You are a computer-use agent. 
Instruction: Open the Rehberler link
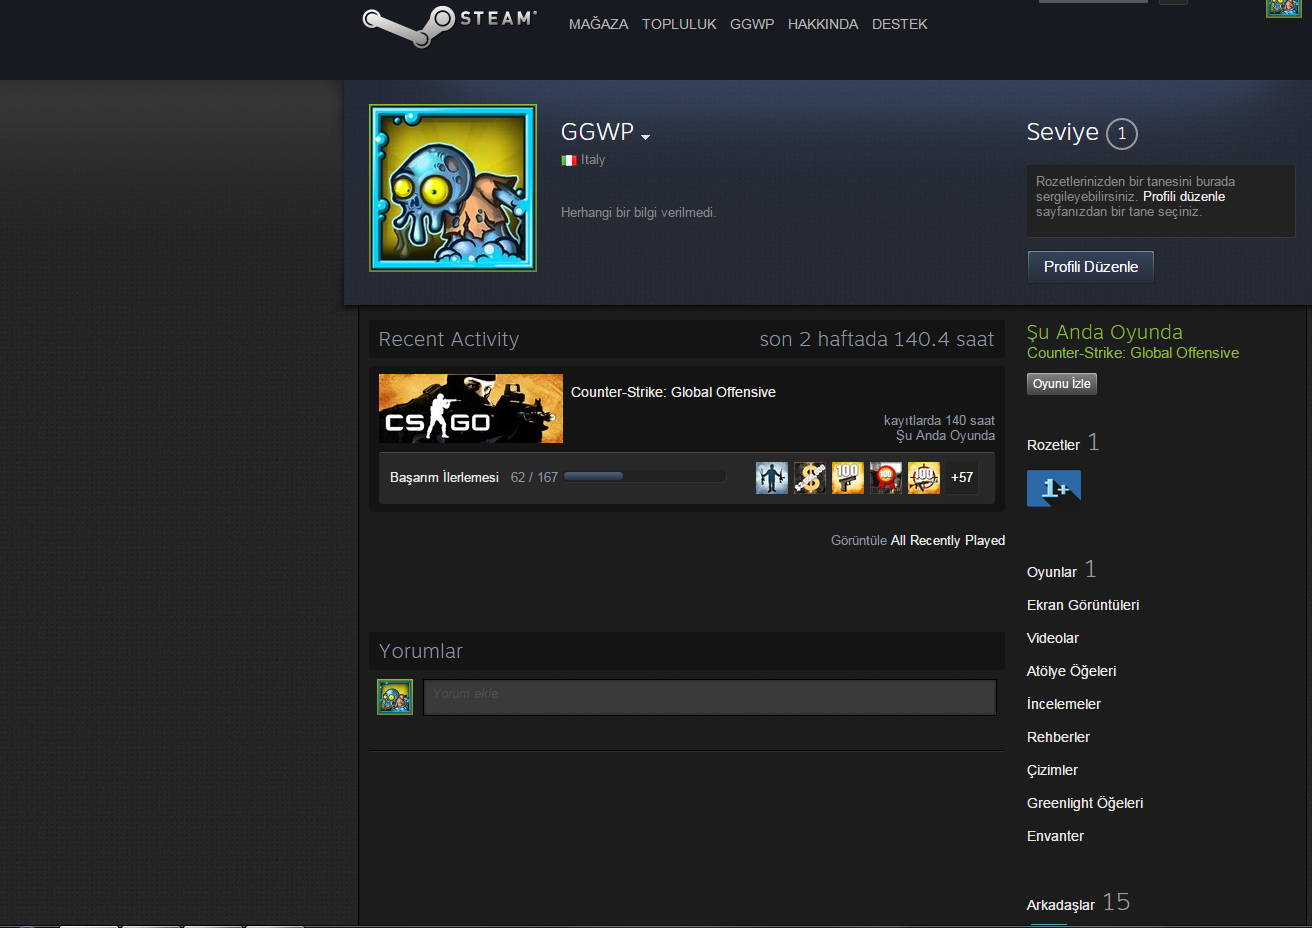1058,737
